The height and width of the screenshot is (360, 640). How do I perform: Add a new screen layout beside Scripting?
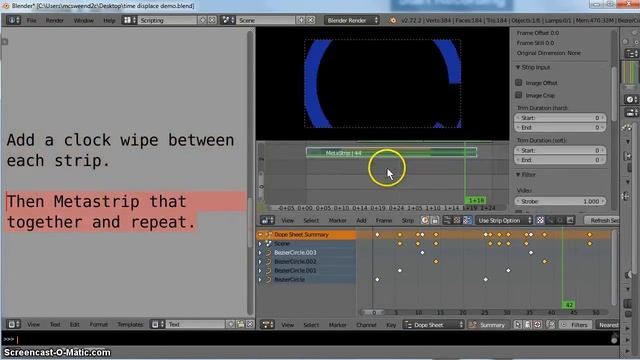coord(203,20)
